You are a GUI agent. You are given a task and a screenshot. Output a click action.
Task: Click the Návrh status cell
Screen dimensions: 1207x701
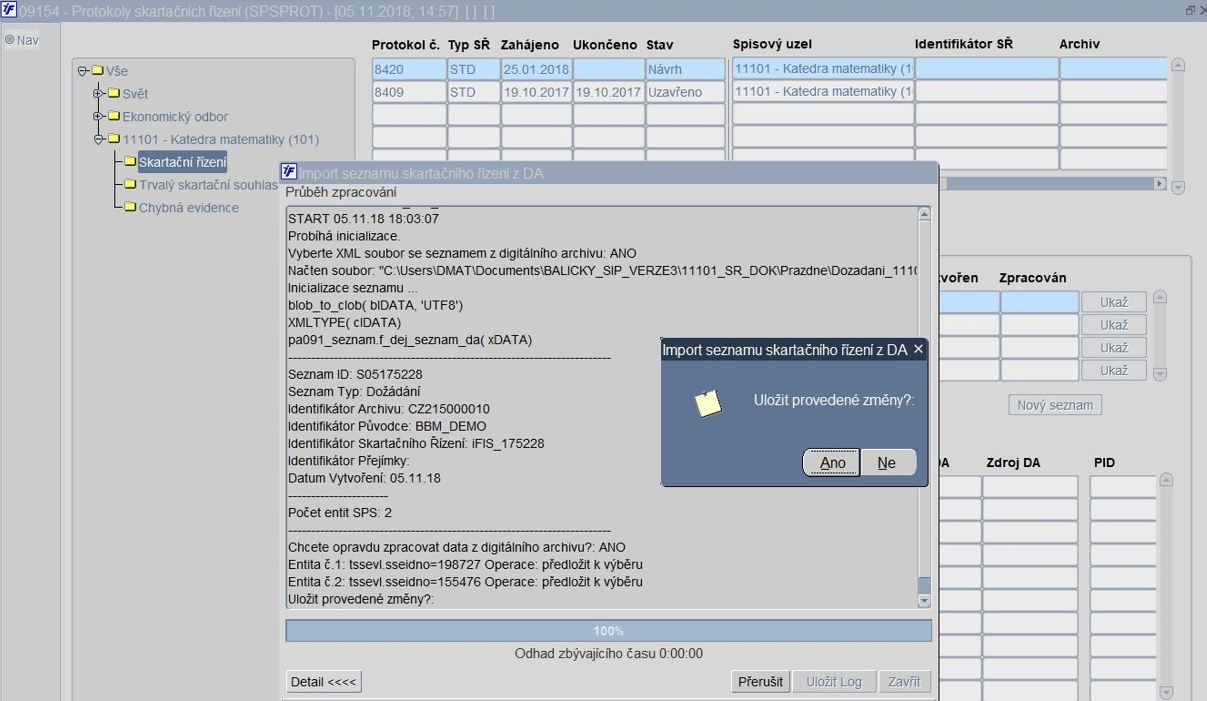(685, 69)
